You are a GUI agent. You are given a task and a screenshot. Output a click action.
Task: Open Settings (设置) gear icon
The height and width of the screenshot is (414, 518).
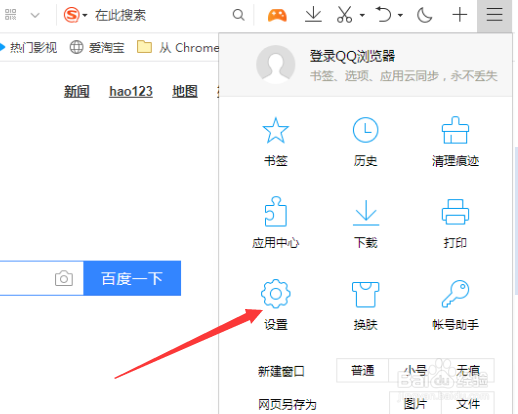pyautogui.click(x=275, y=294)
